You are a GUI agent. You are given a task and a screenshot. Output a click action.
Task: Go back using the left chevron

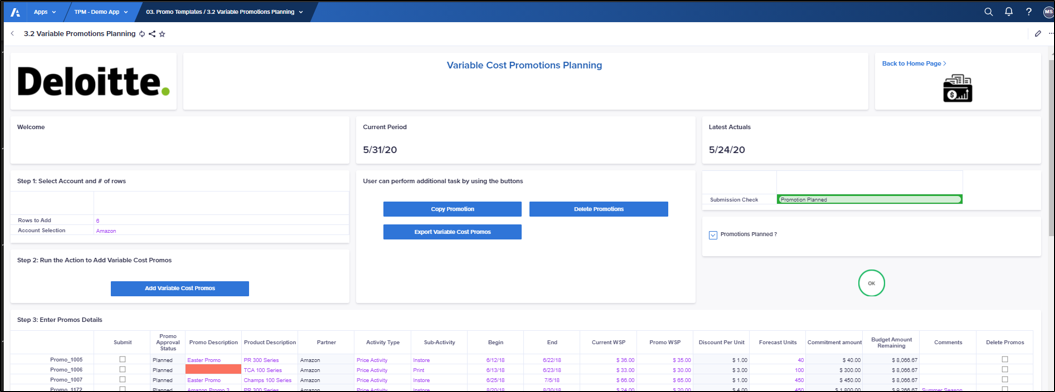pyautogui.click(x=13, y=33)
